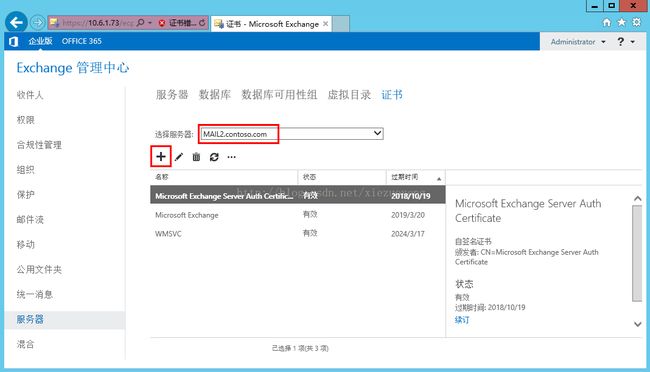Image resolution: width=650 pixels, height=372 pixels.
Task: Click the address bar reload icon
Action: click(x=202, y=23)
